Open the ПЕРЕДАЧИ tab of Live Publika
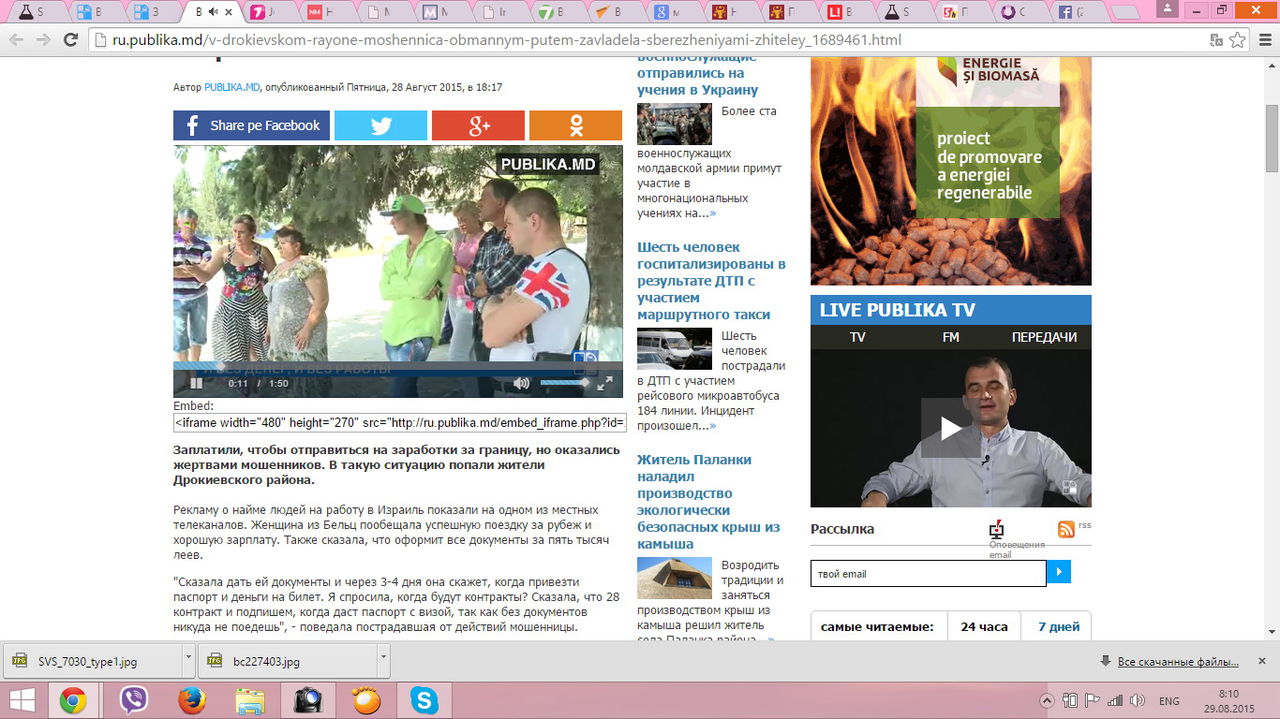Image resolution: width=1280 pixels, height=719 pixels. (1044, 337)
